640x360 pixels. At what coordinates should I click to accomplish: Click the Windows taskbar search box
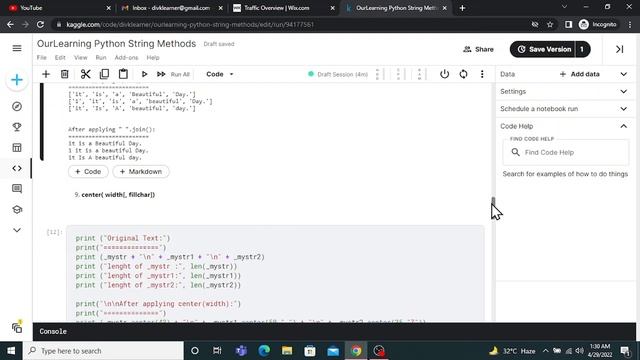(x=103, y=351)
